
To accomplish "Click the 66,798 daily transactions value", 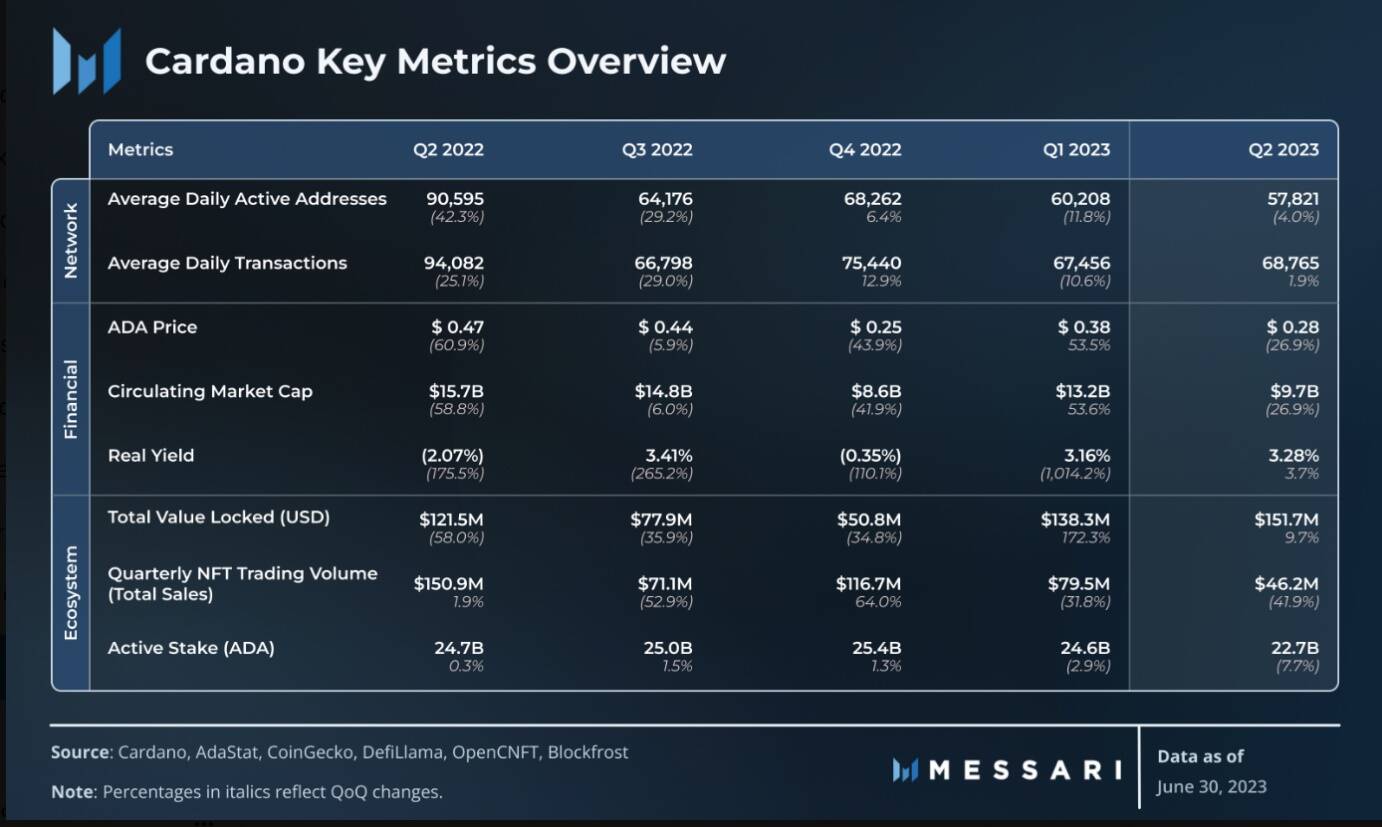I will tap(663, 263).
